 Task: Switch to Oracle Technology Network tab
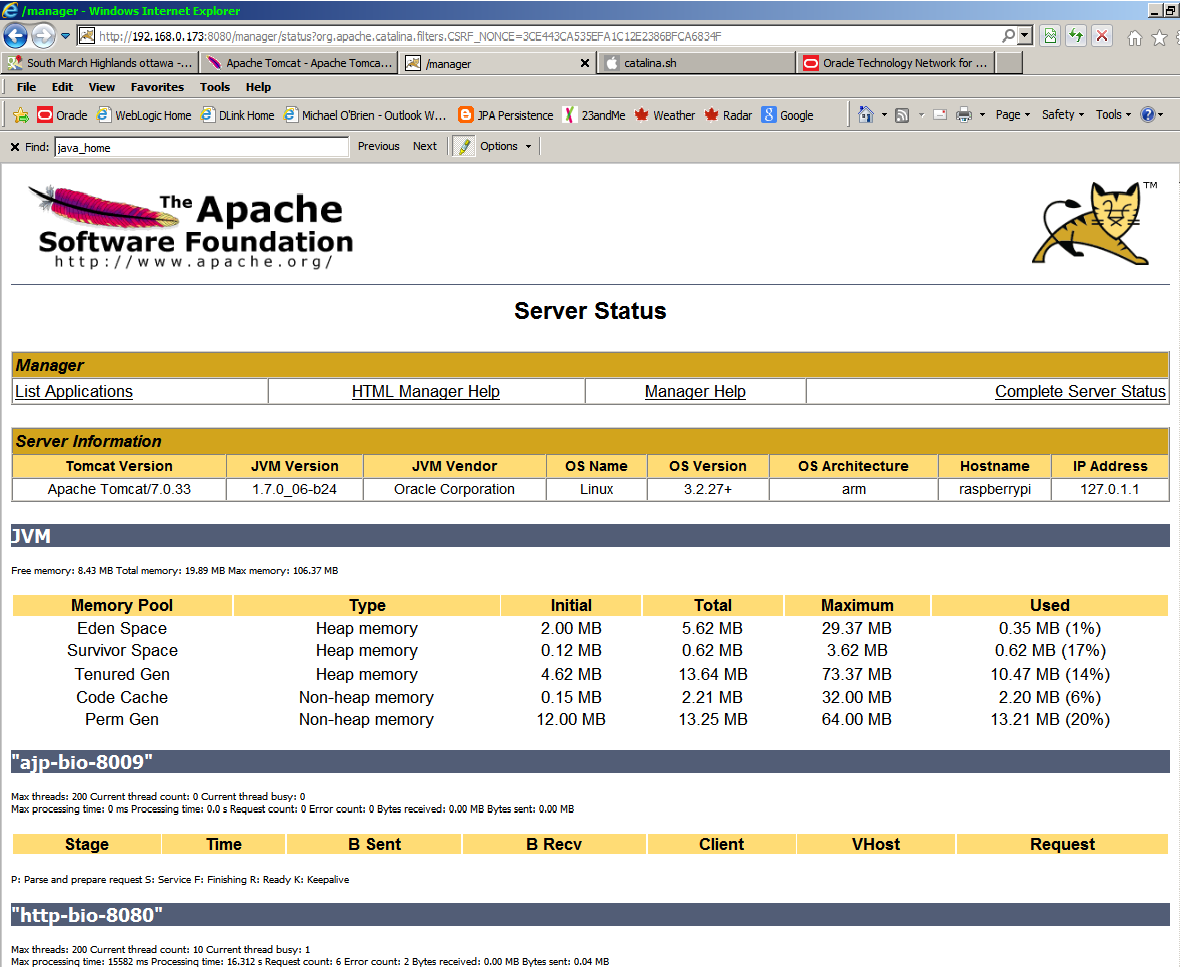(x=896, y=63)
